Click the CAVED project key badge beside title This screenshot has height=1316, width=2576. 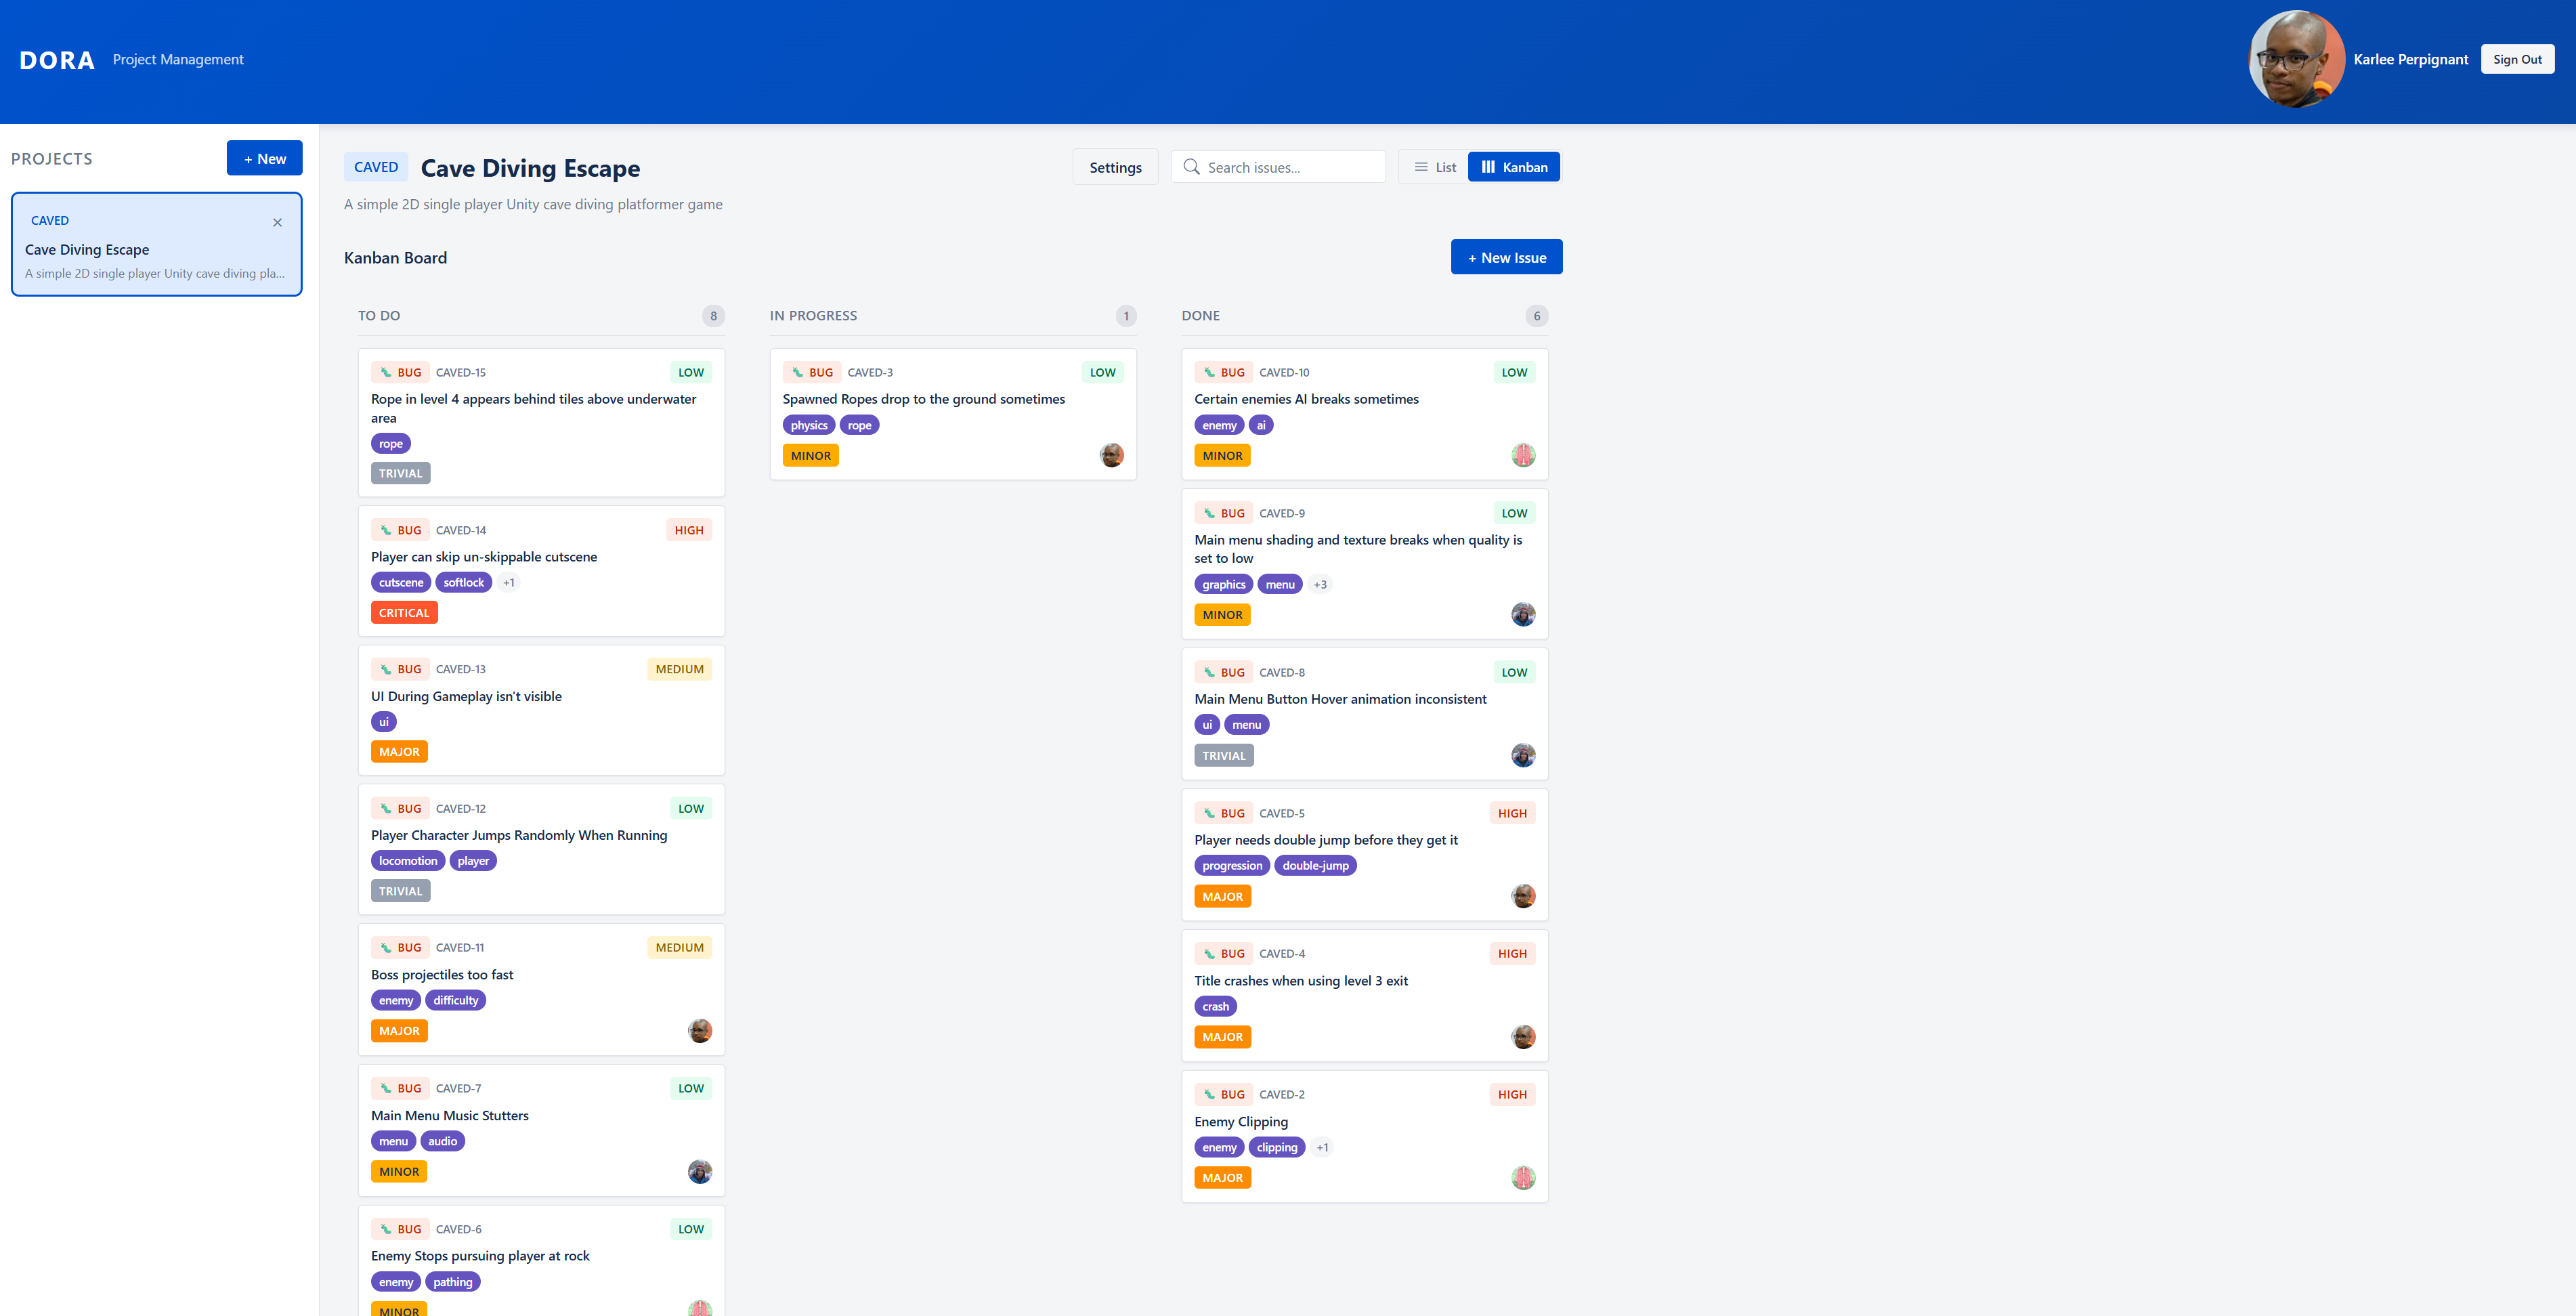pyautogui.click(x=376, y=167)
